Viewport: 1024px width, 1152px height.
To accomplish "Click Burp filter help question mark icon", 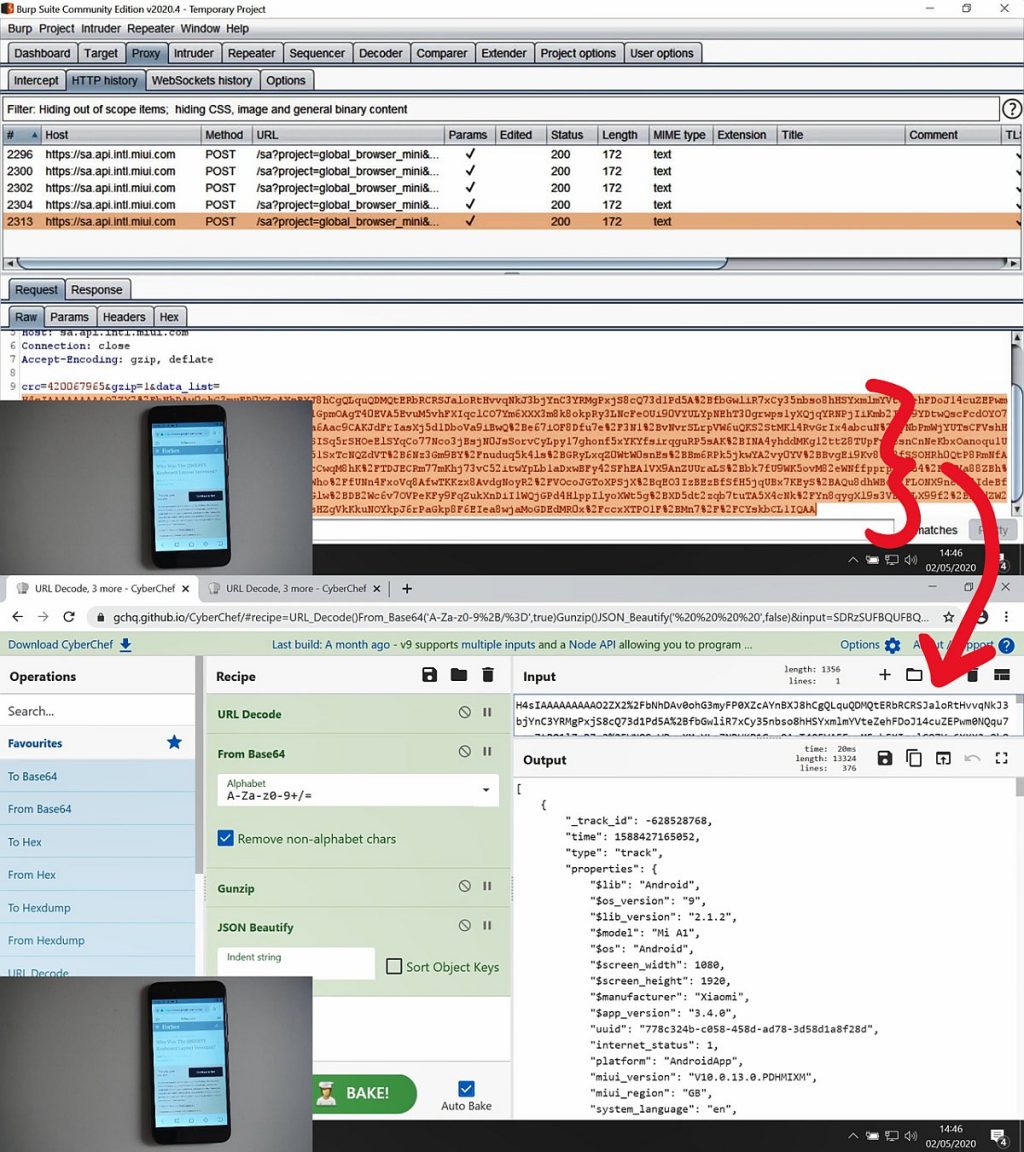I will (x=1012, y=109).
